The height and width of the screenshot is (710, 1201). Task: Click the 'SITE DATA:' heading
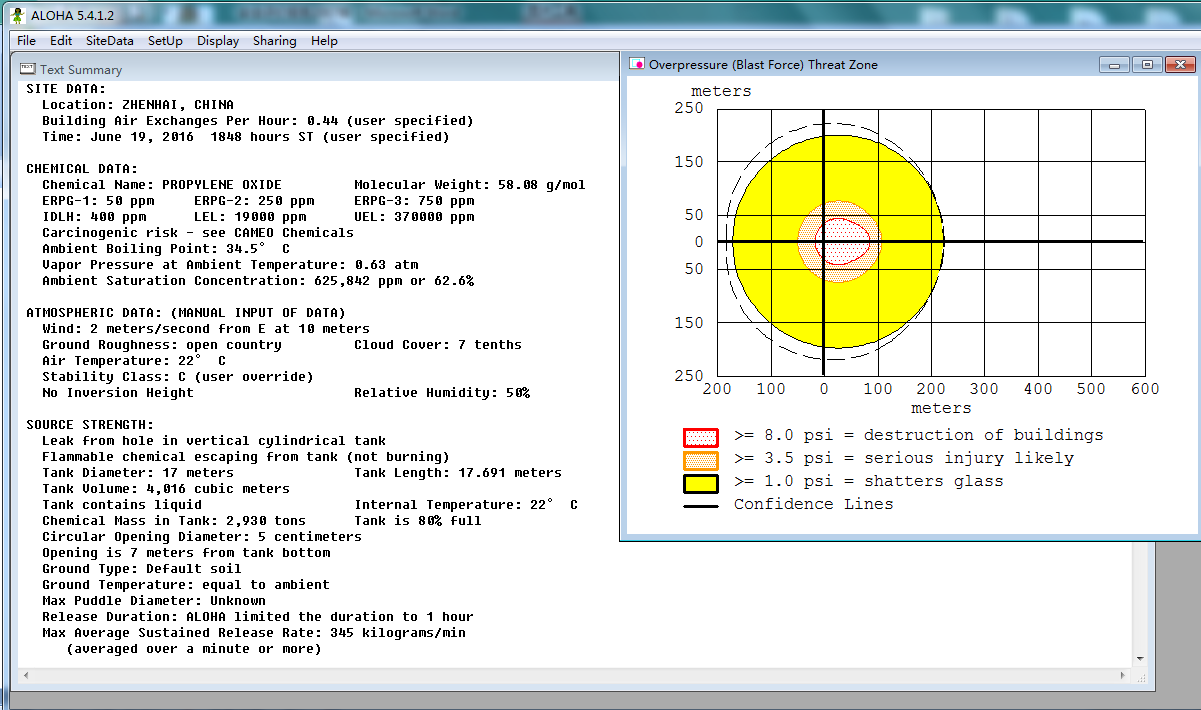click(x=66, y=88)
